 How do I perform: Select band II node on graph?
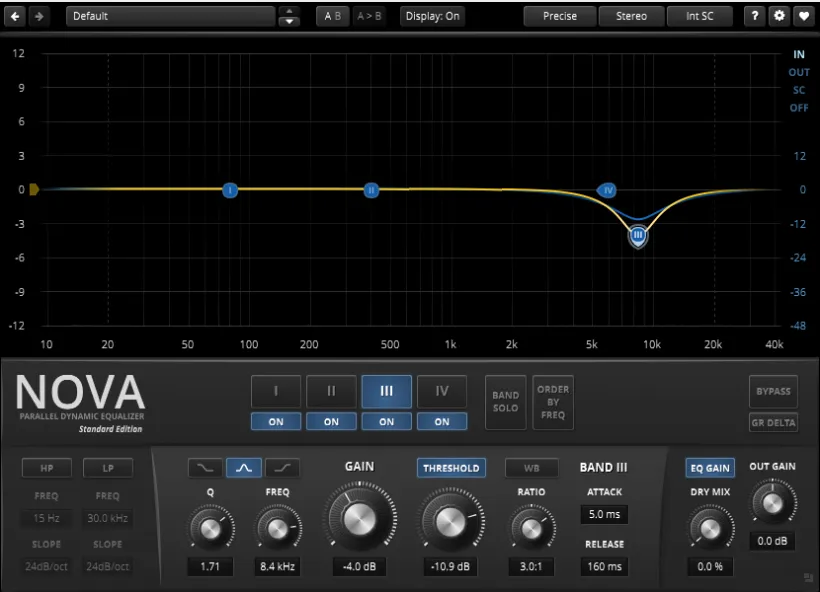371,190
